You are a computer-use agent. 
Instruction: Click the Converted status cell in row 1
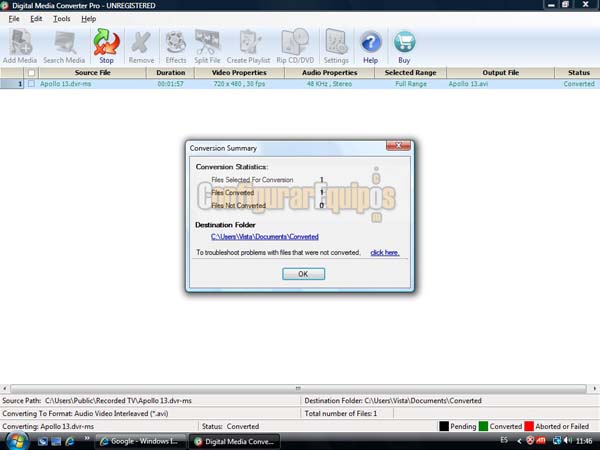(x=579, y=84)
